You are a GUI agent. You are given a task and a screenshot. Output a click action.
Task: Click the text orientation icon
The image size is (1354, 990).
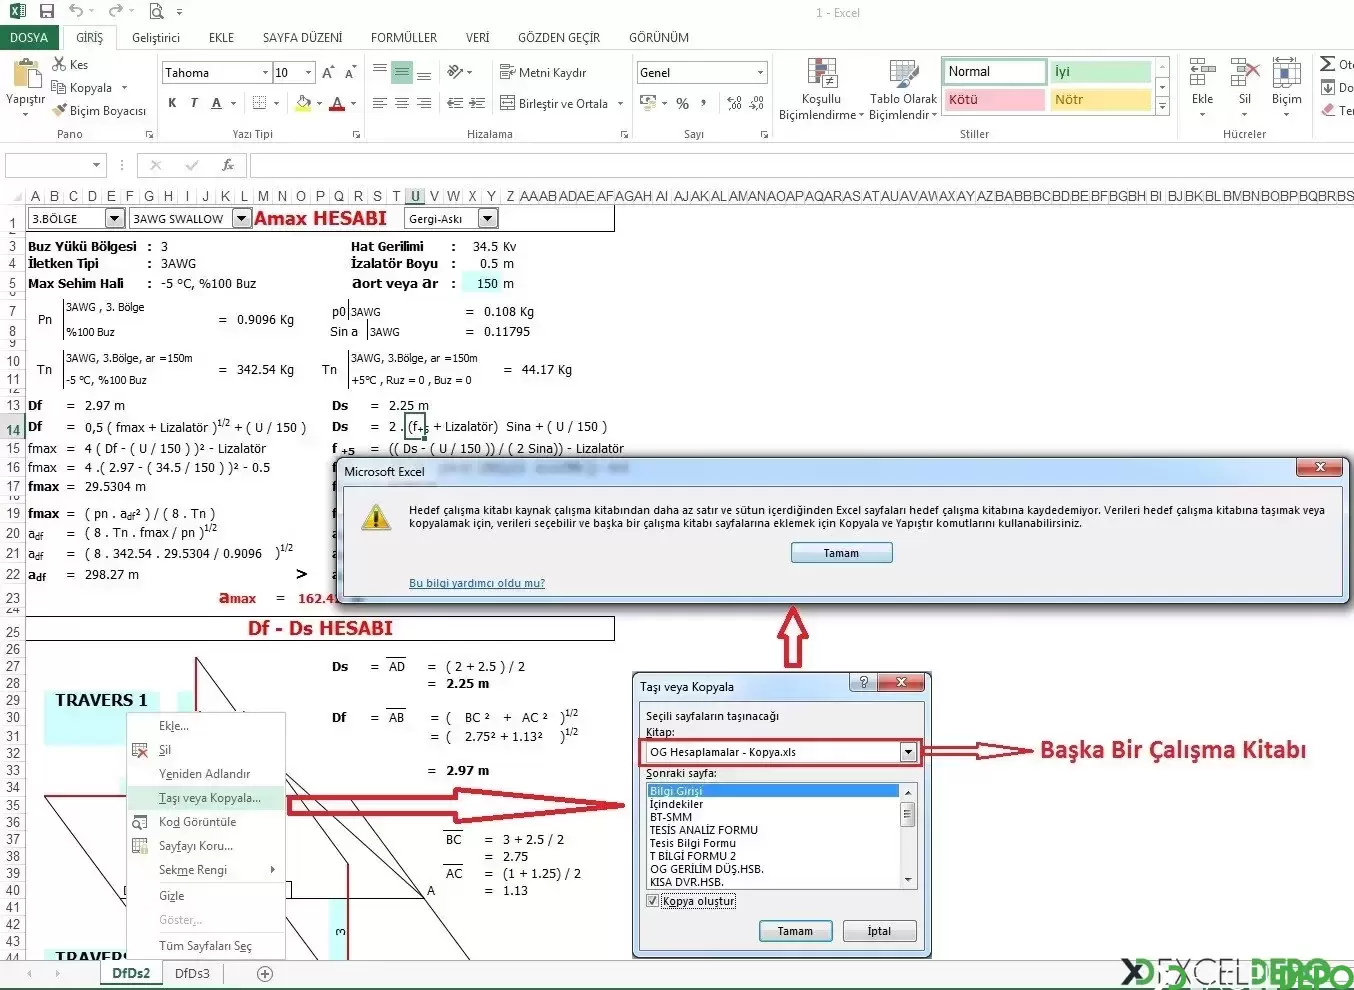[456, 71]
